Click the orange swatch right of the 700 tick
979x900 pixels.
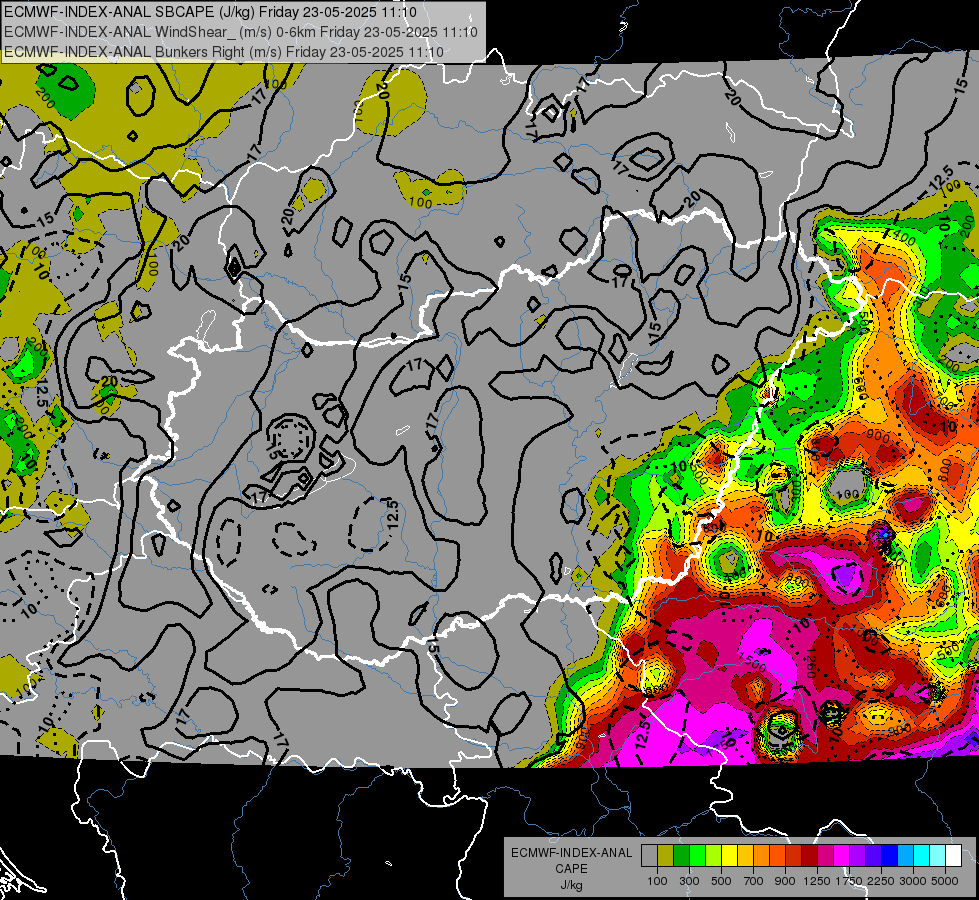[761, 856]
